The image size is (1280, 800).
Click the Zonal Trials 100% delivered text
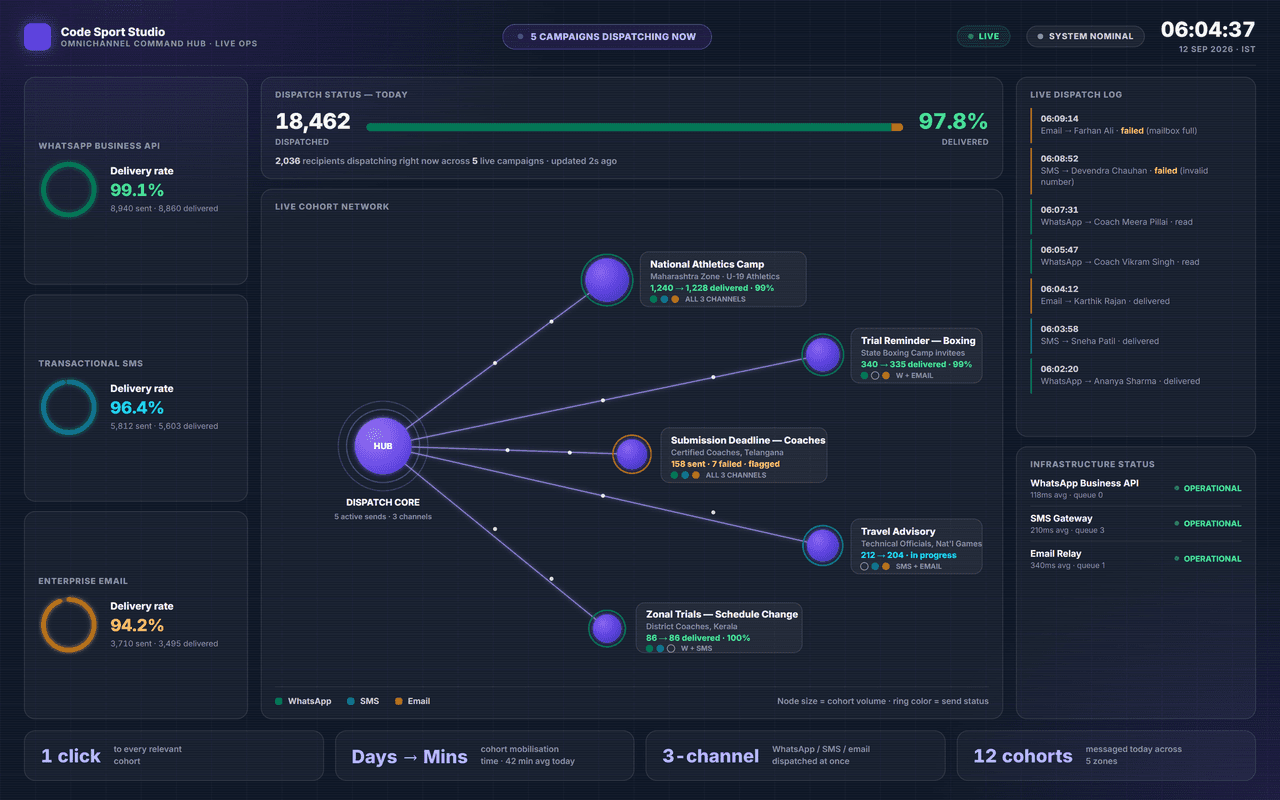[x=698, y=638]
